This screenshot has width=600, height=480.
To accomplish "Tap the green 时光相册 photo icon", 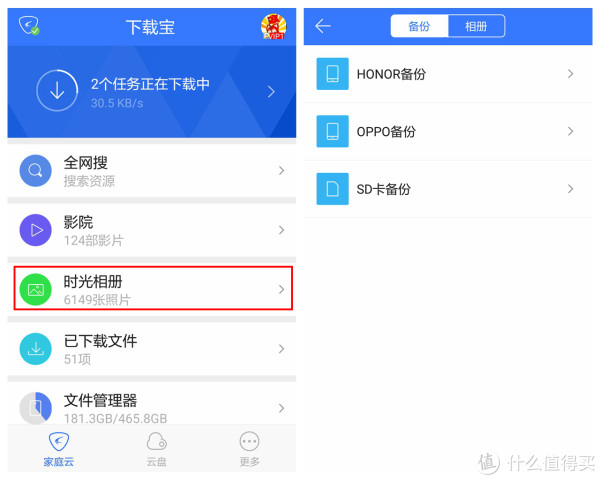I will click(x=36, y=289).
